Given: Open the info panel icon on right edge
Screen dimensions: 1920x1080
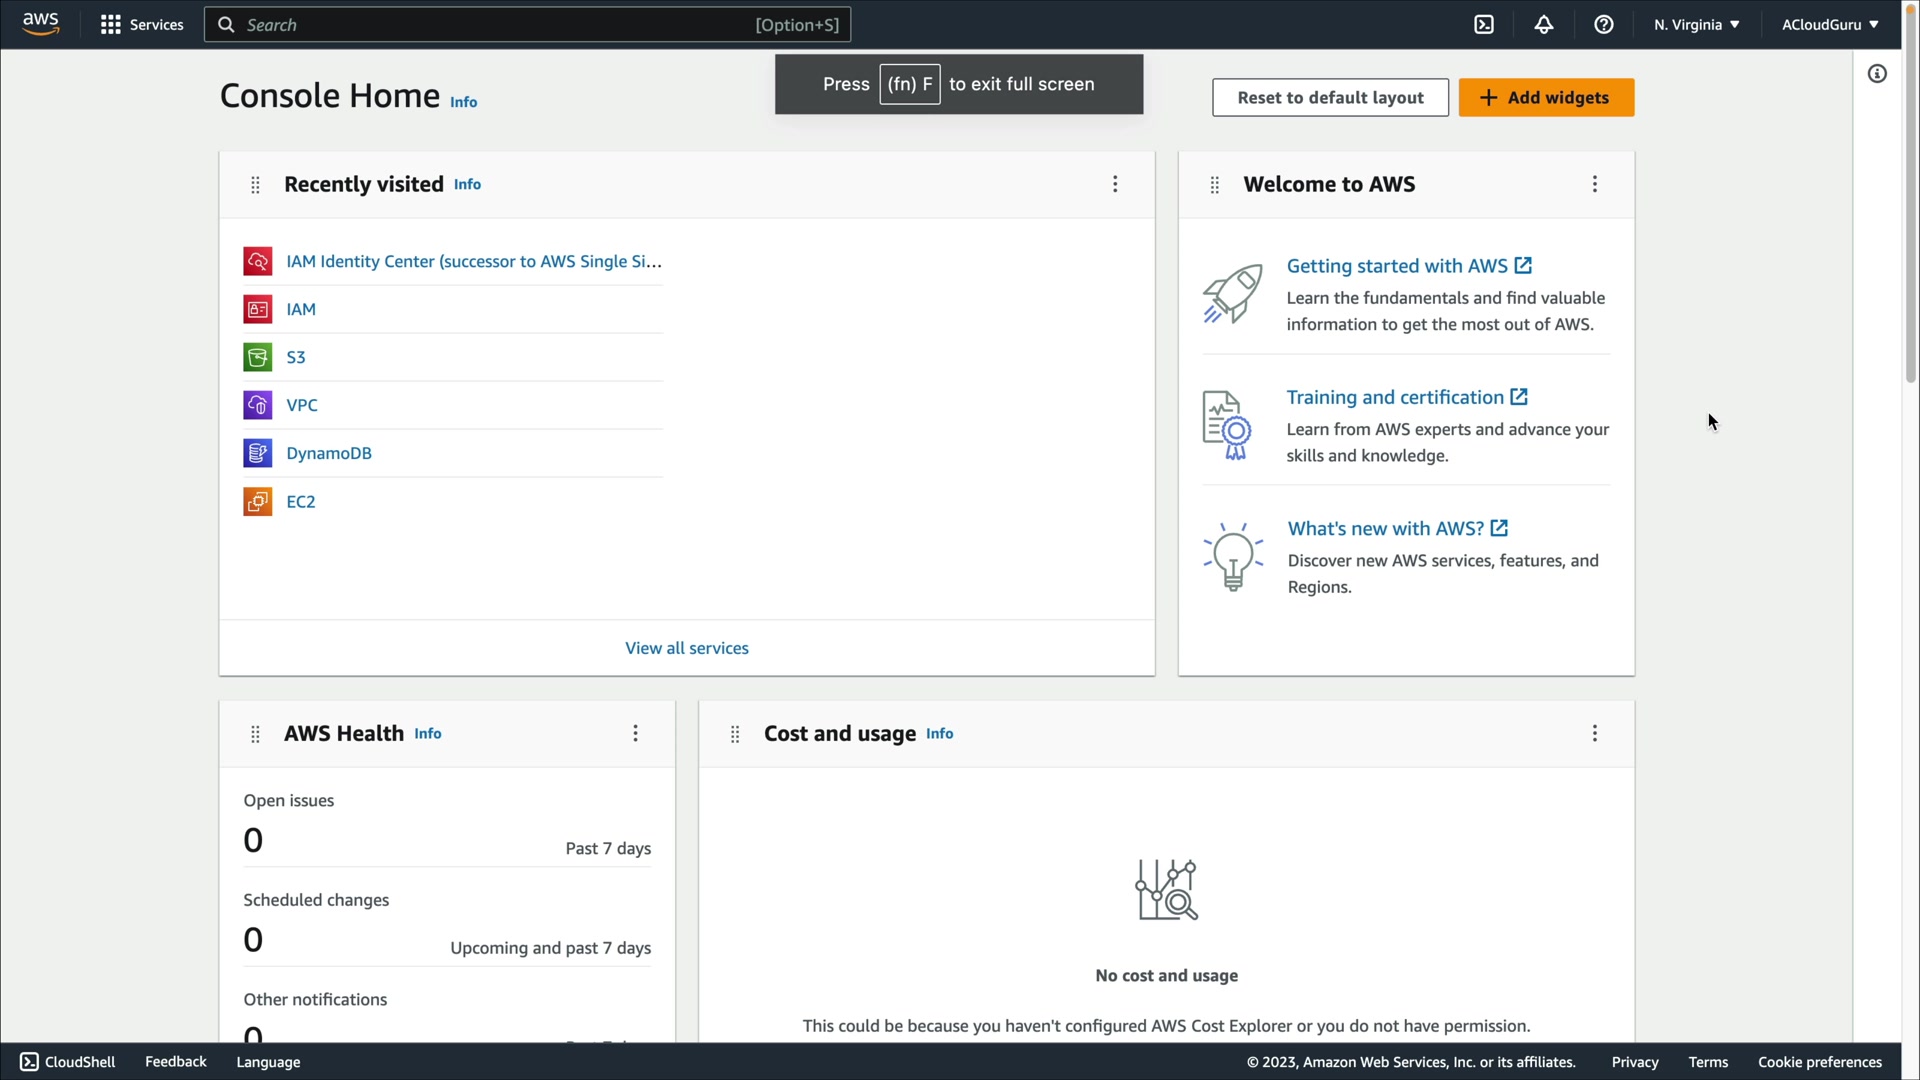Looking at the screenshot, I should coord(1877,74).
